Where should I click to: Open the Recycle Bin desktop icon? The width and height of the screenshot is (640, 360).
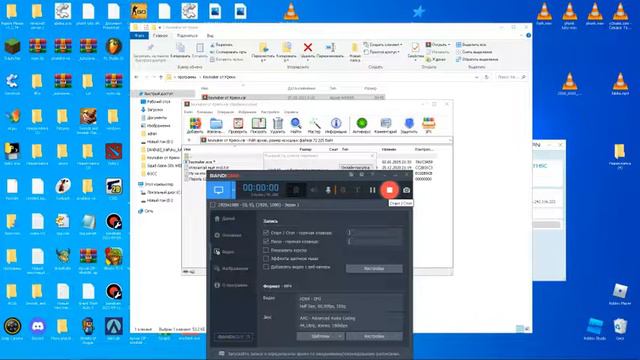coord(620,329)
